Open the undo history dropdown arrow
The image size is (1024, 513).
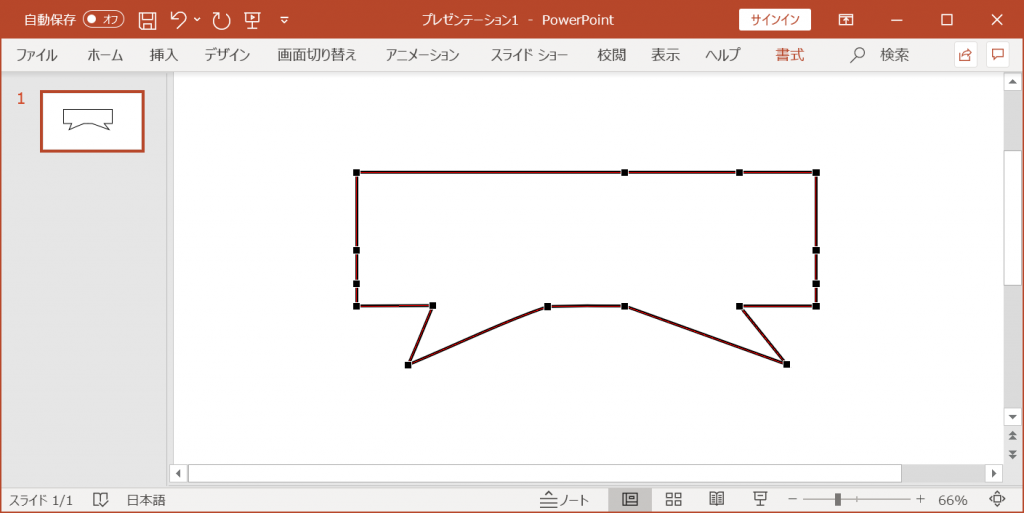pos(197,20)
